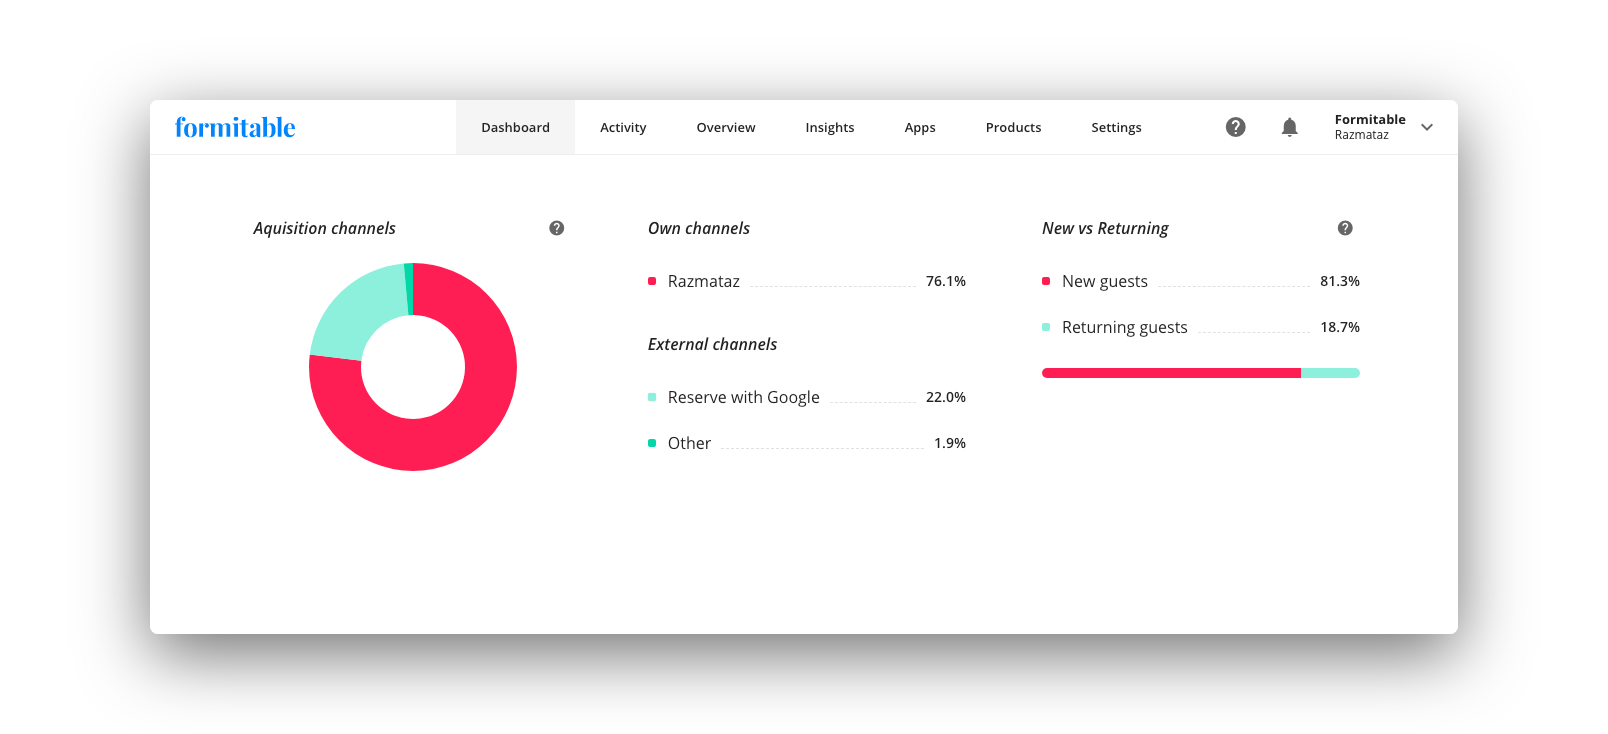This screenshot has width=1608, height=734.
Task: Select the Other channel label
Action: (x=689, y=443)
